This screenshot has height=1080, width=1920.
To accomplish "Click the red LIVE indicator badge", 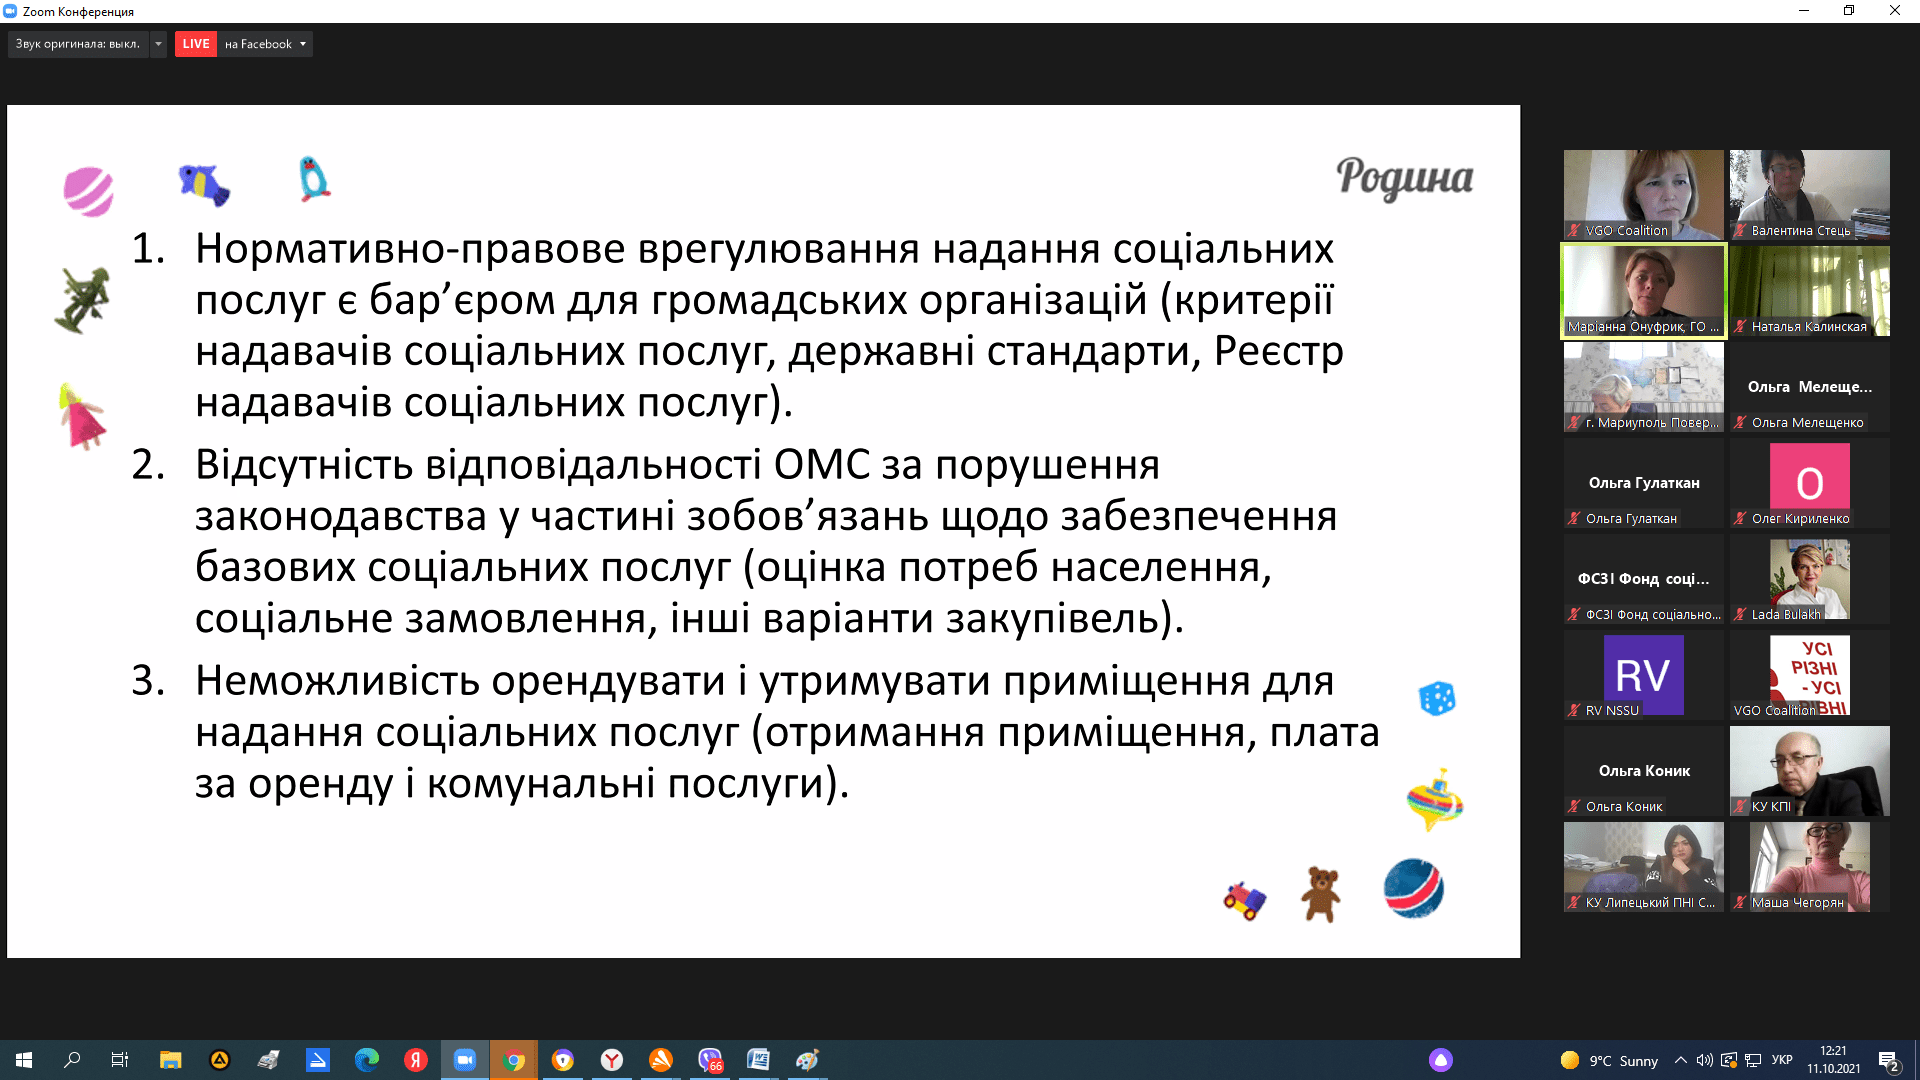I will point(195,44).
